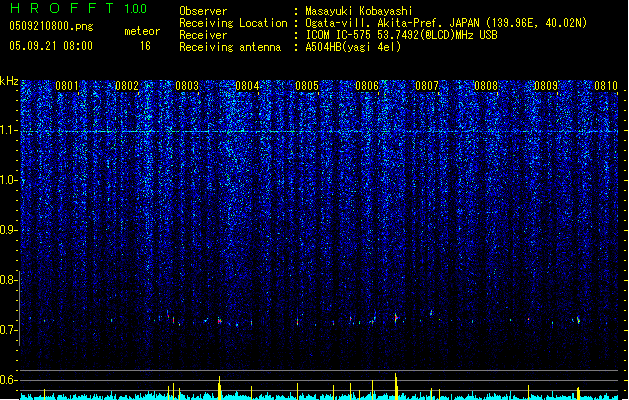
Task: Select the meteor count value 16
Action: tap(145, 46)
